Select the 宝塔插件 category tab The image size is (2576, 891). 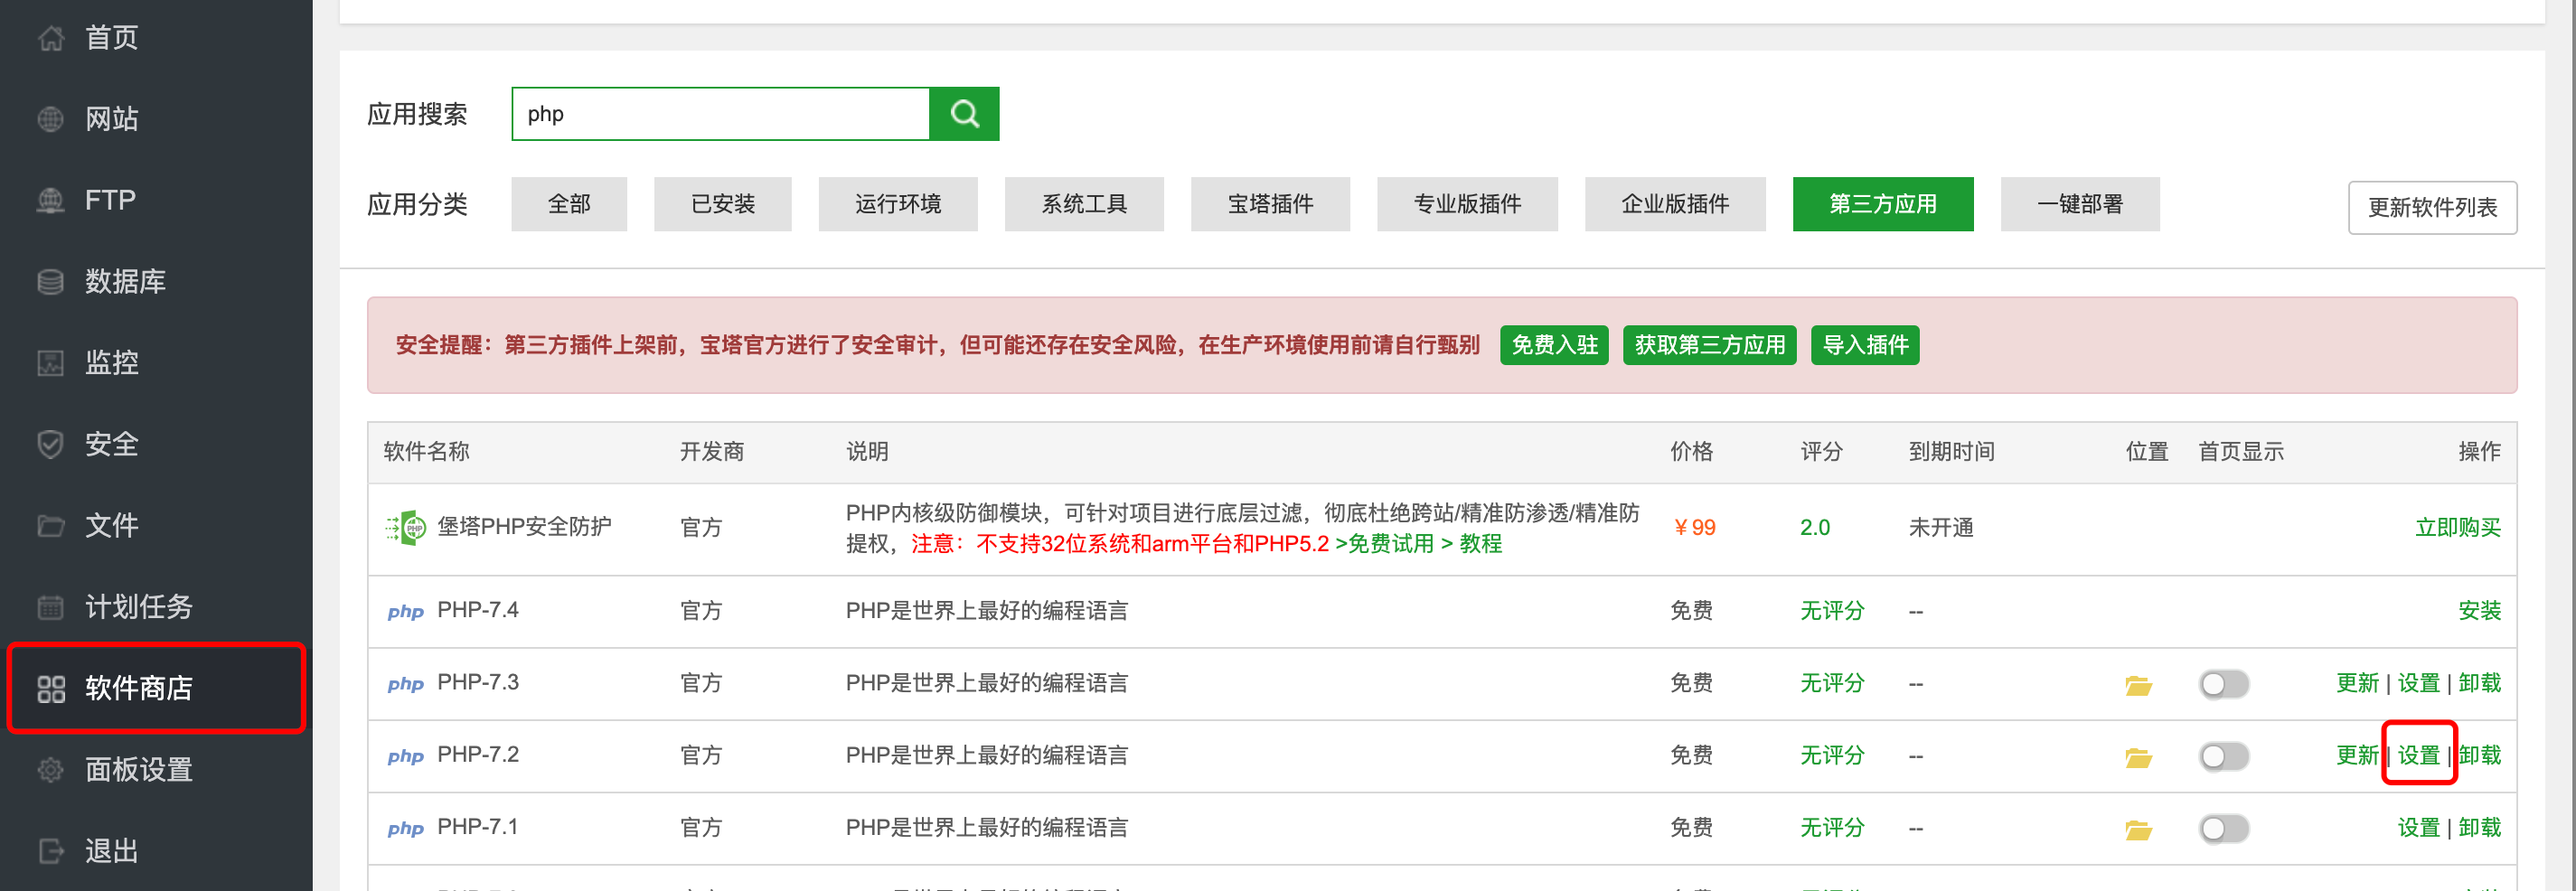coord(1270,204)
